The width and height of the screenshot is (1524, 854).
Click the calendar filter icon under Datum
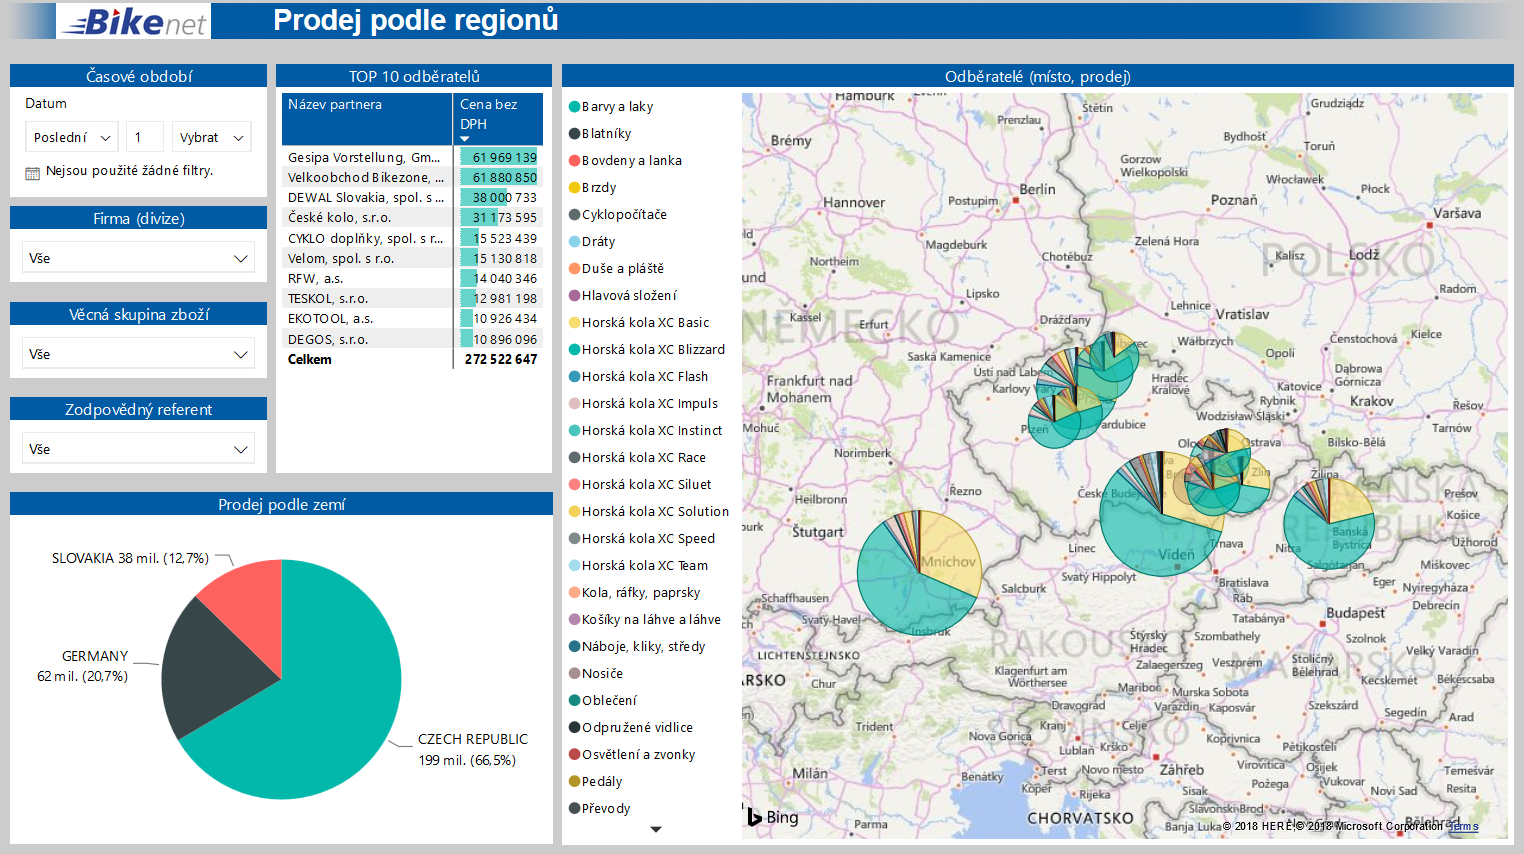(x=32, y=173)
